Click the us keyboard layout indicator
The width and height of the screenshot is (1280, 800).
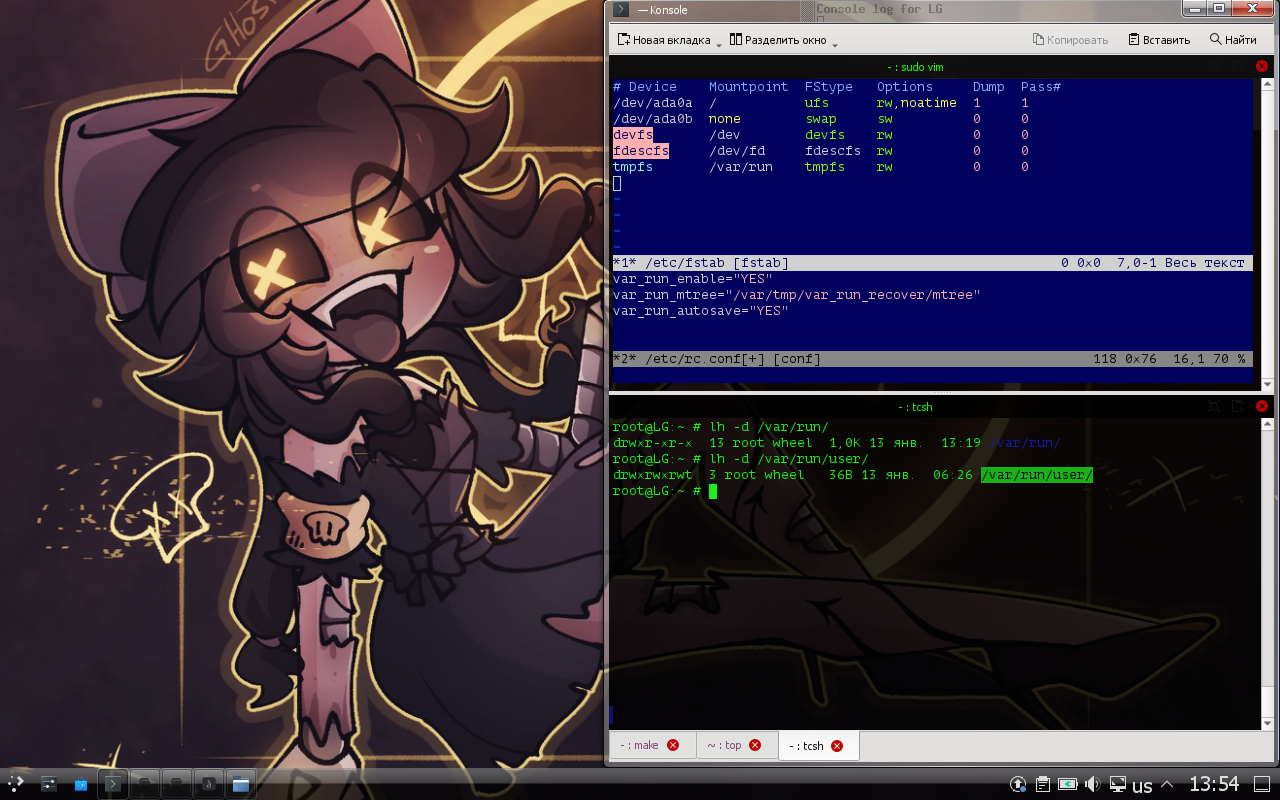pyautogui.click(x=1142, y=786)
